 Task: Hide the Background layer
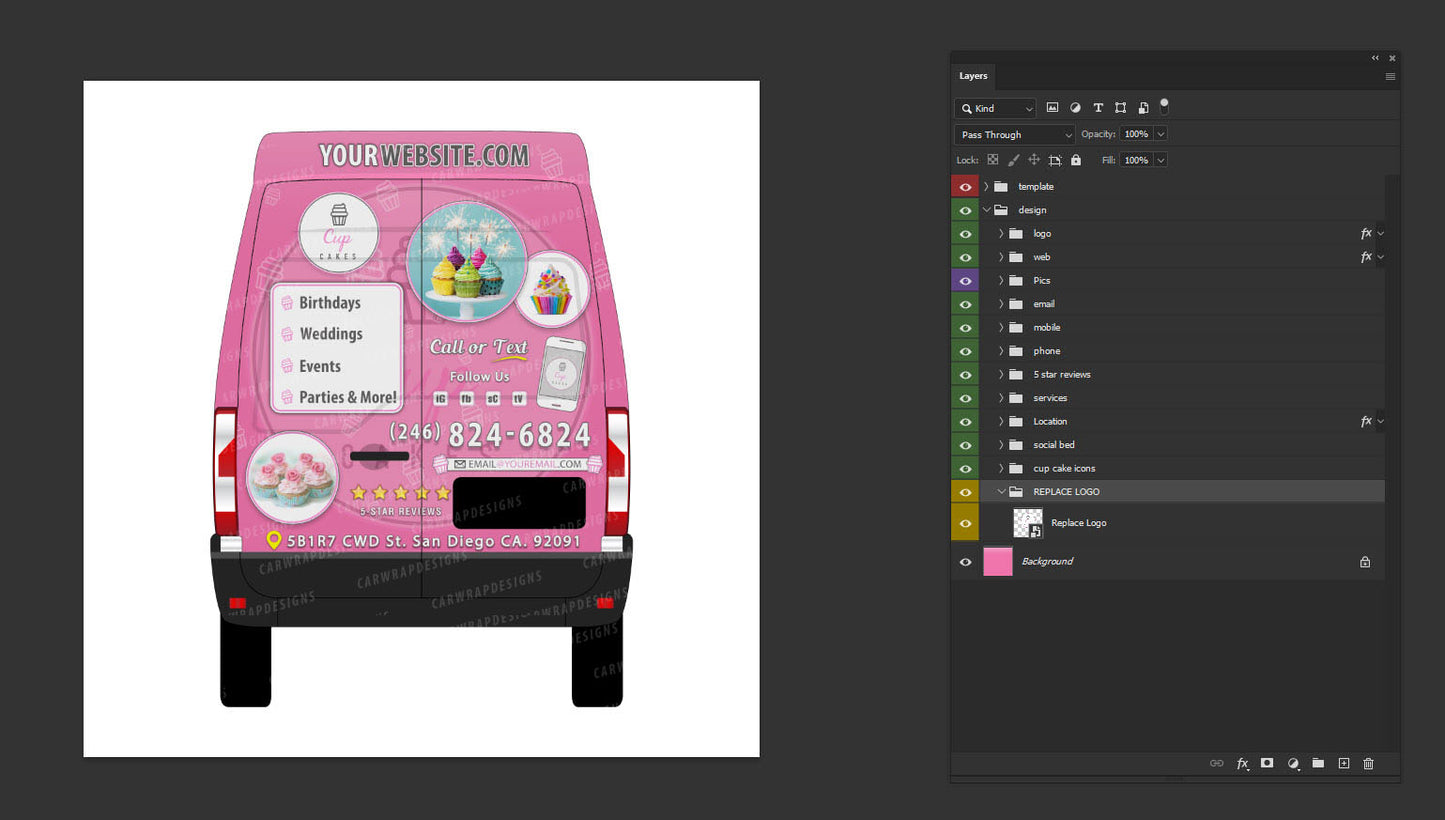click(x=965, y=562)
